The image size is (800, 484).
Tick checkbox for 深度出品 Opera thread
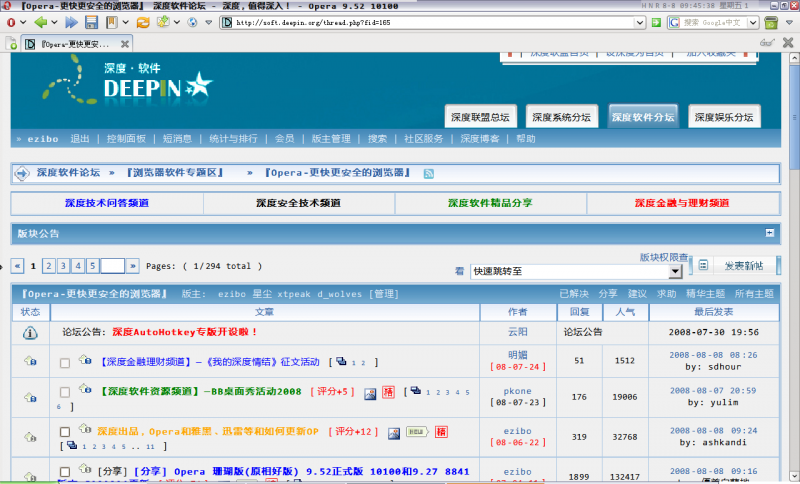tap(65, 432)
